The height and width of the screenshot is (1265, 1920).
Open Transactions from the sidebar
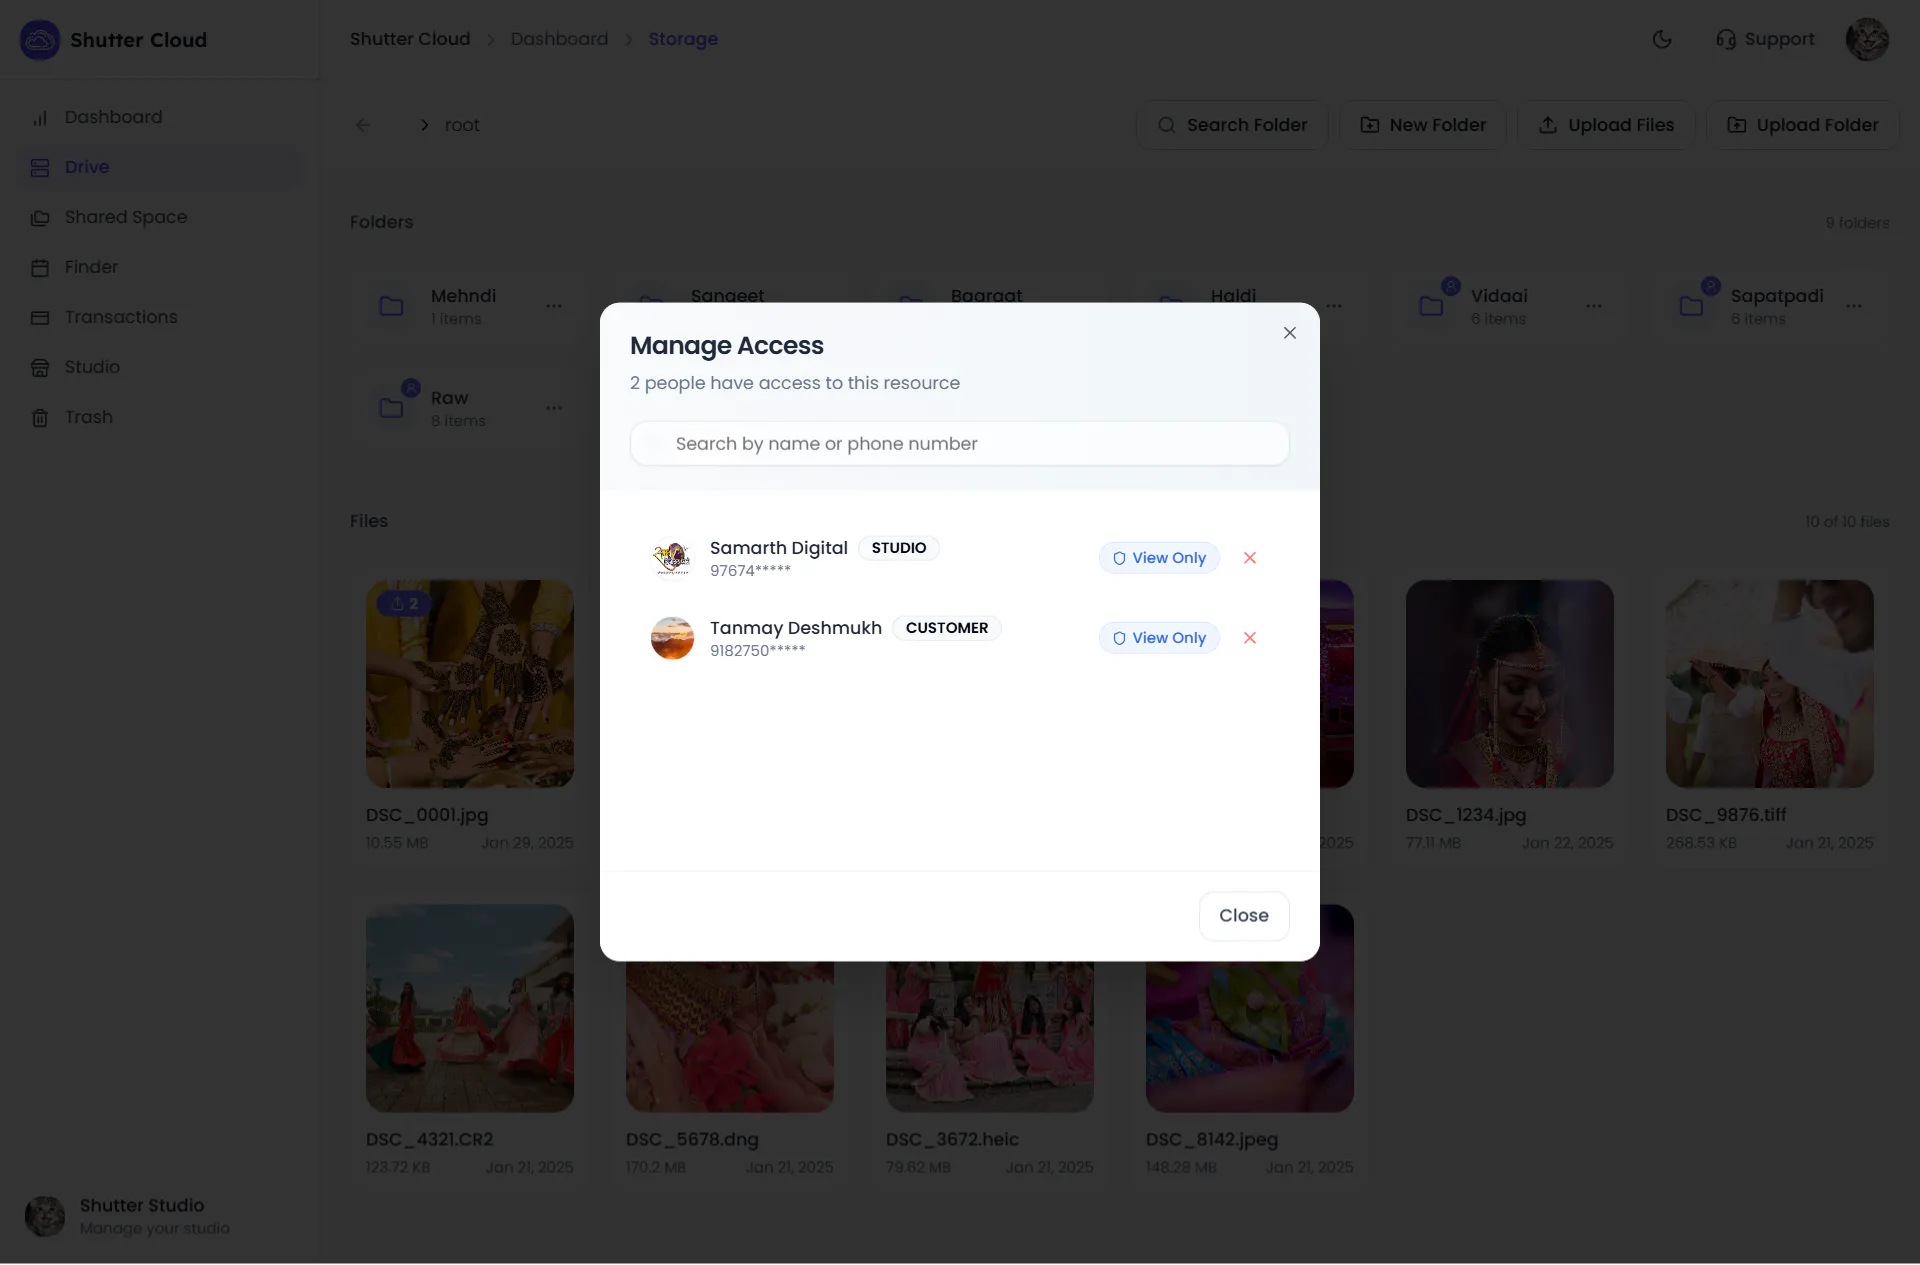click(160, 317)
